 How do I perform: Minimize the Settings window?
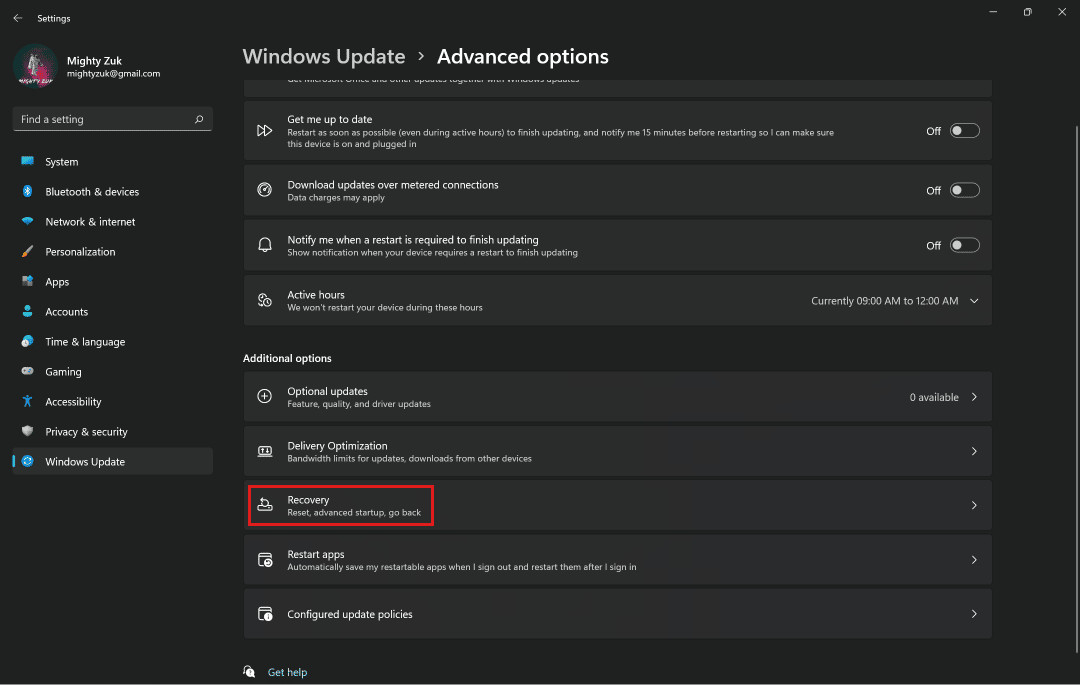993,12
